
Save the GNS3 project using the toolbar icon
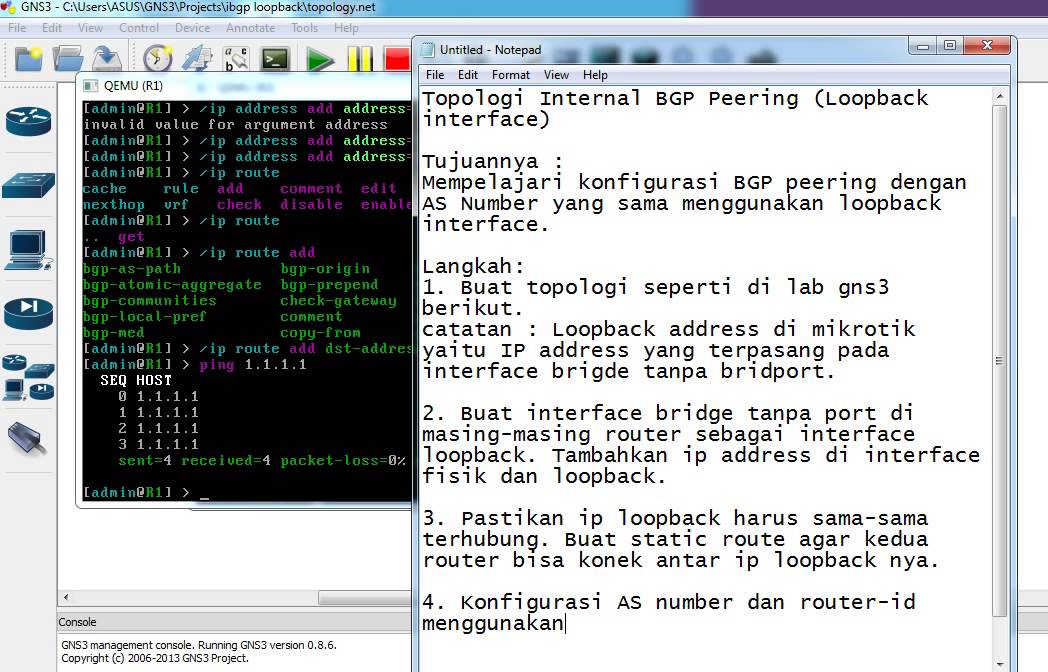(x=106, y=58)
